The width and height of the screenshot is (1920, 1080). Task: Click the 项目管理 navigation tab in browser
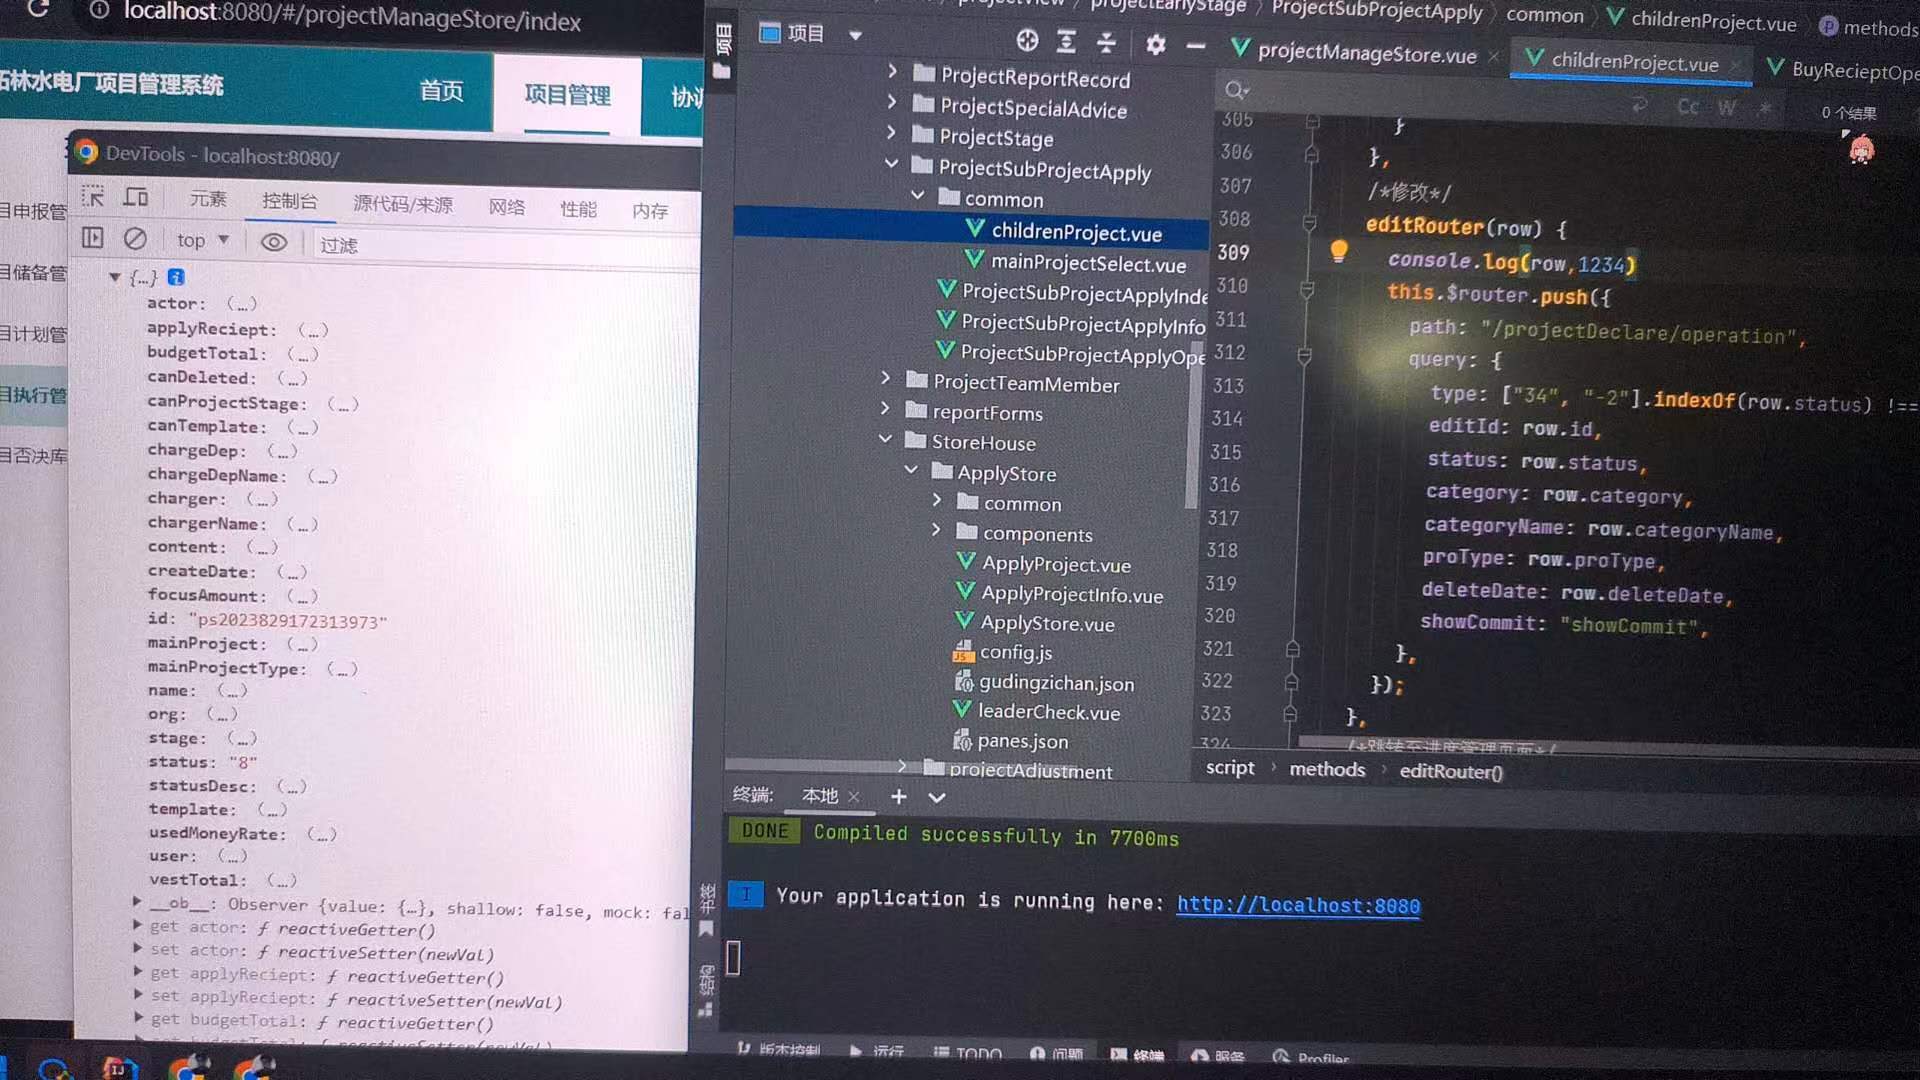pos(567,95)
